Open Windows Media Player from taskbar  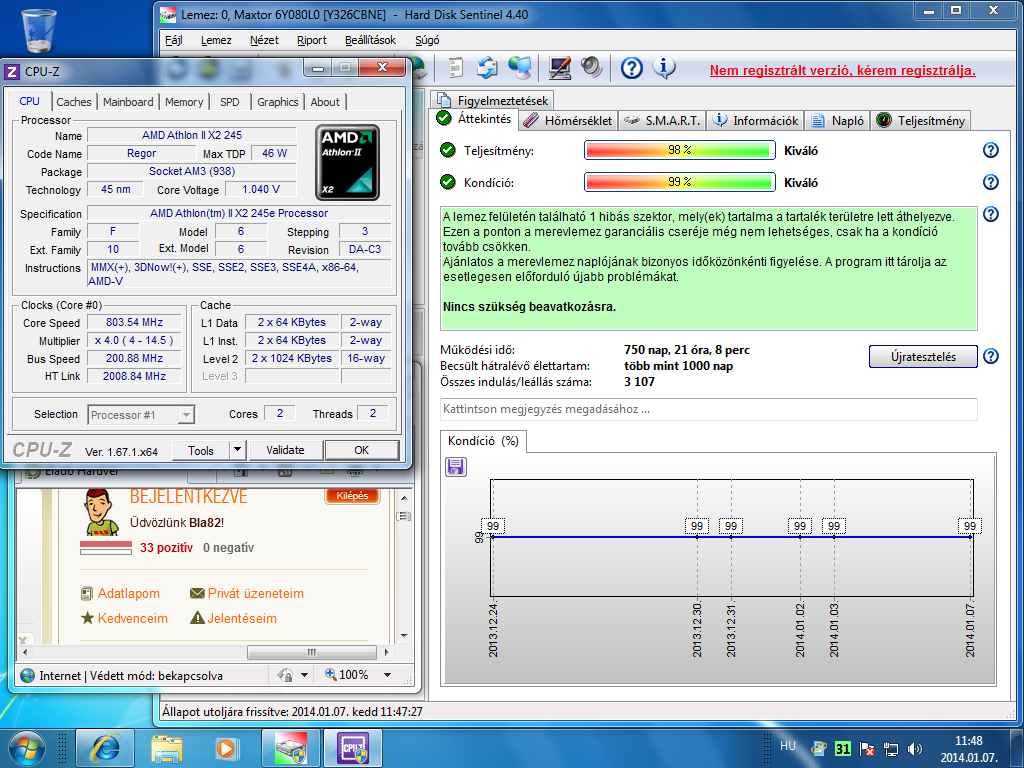pyautogui.click(x=227, y=748)
